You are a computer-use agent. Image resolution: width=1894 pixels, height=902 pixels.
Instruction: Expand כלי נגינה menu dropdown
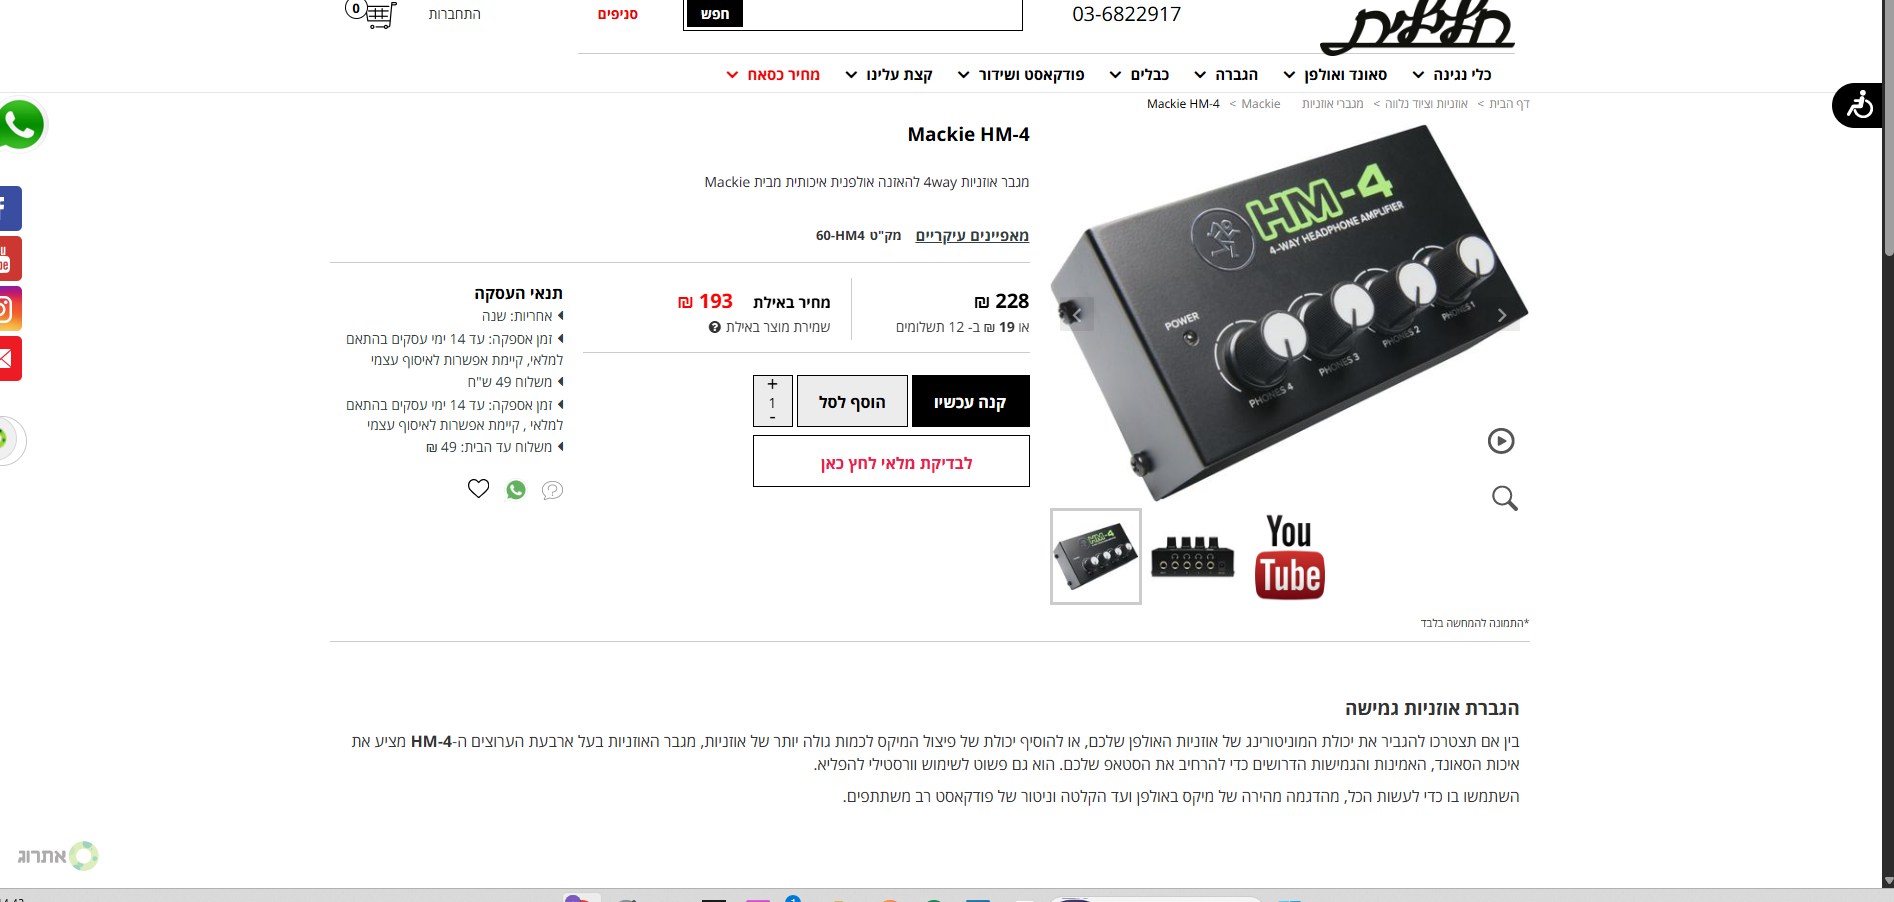coord(1452,75)
